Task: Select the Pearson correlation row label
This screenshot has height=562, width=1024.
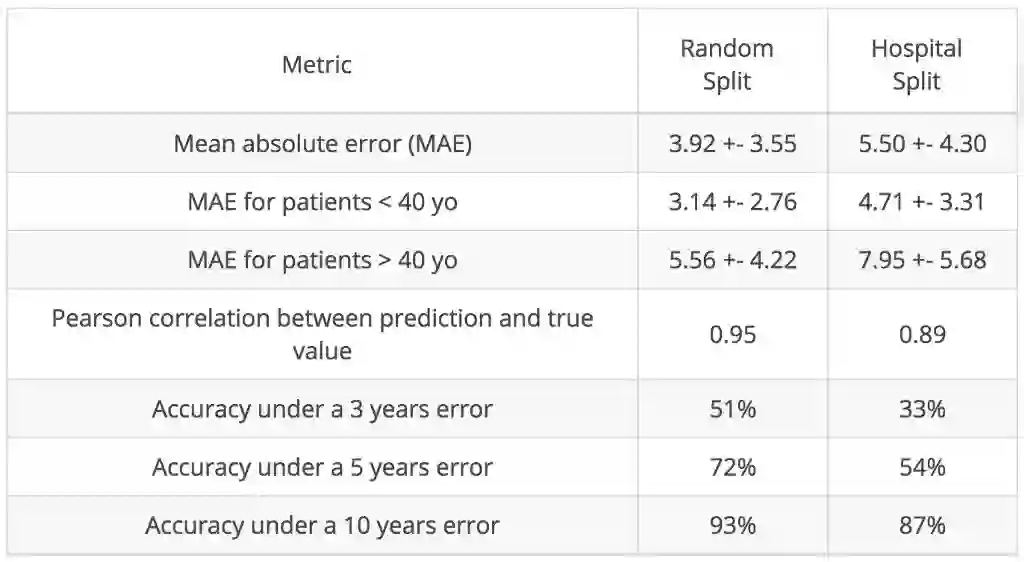Action: pos(323,334)
